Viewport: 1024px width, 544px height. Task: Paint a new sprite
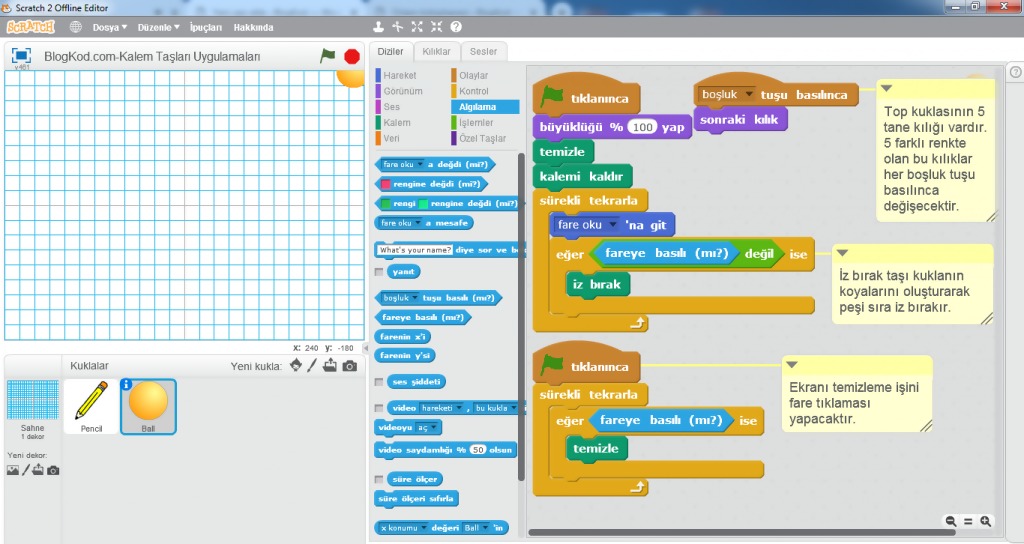(x=312, y=365)
